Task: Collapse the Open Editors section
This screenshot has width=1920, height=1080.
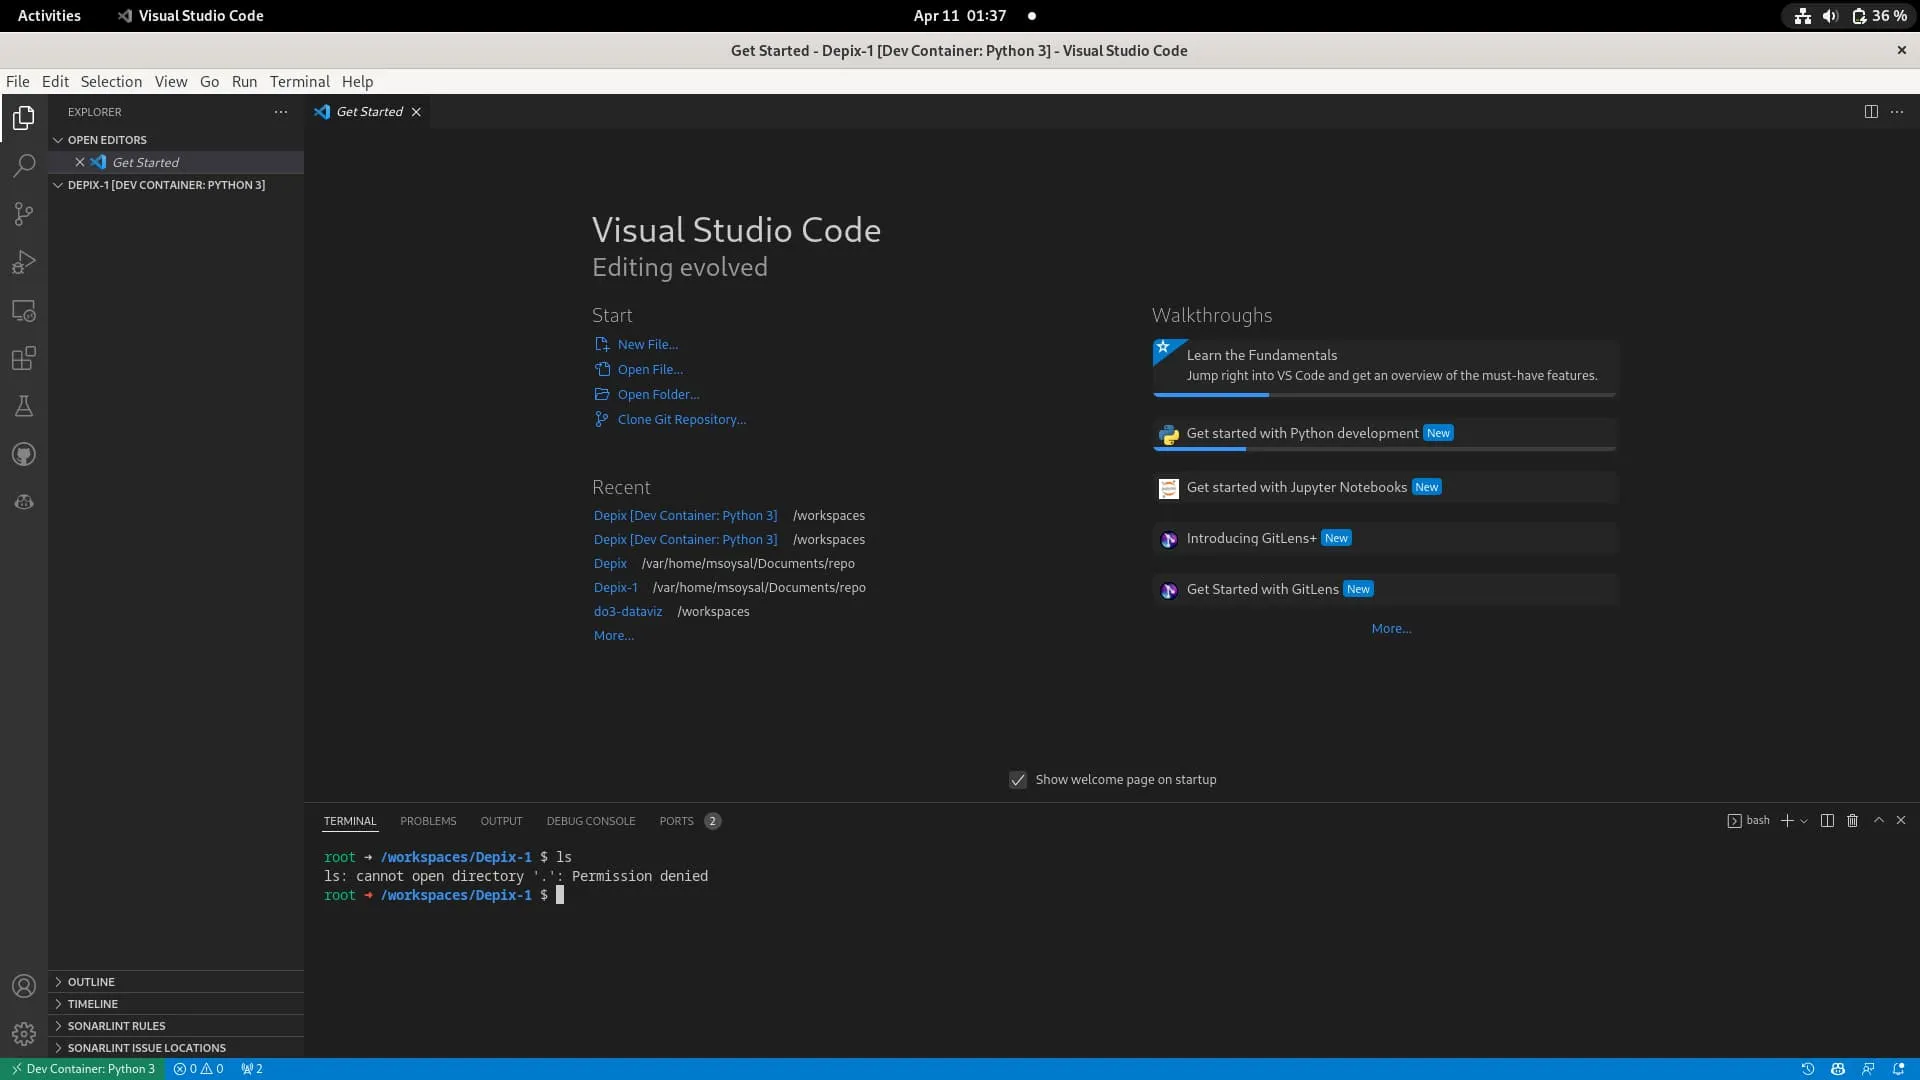Action: (x=107, y=140)
